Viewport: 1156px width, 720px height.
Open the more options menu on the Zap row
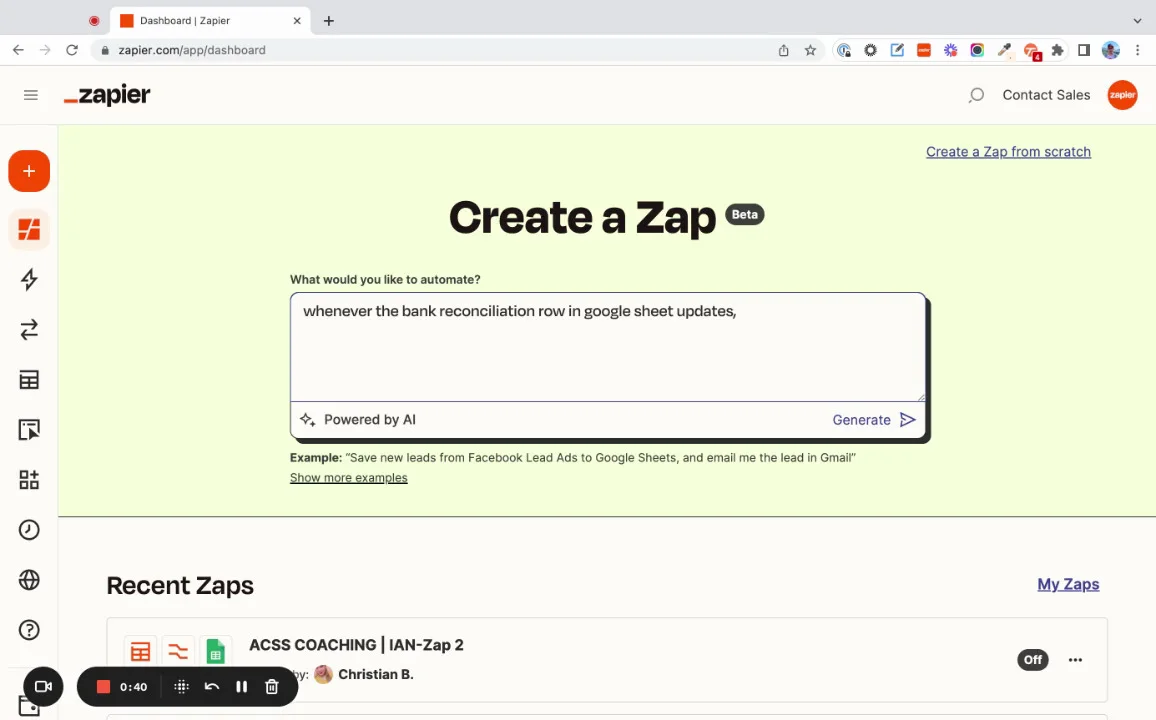tap(1075, 659)
